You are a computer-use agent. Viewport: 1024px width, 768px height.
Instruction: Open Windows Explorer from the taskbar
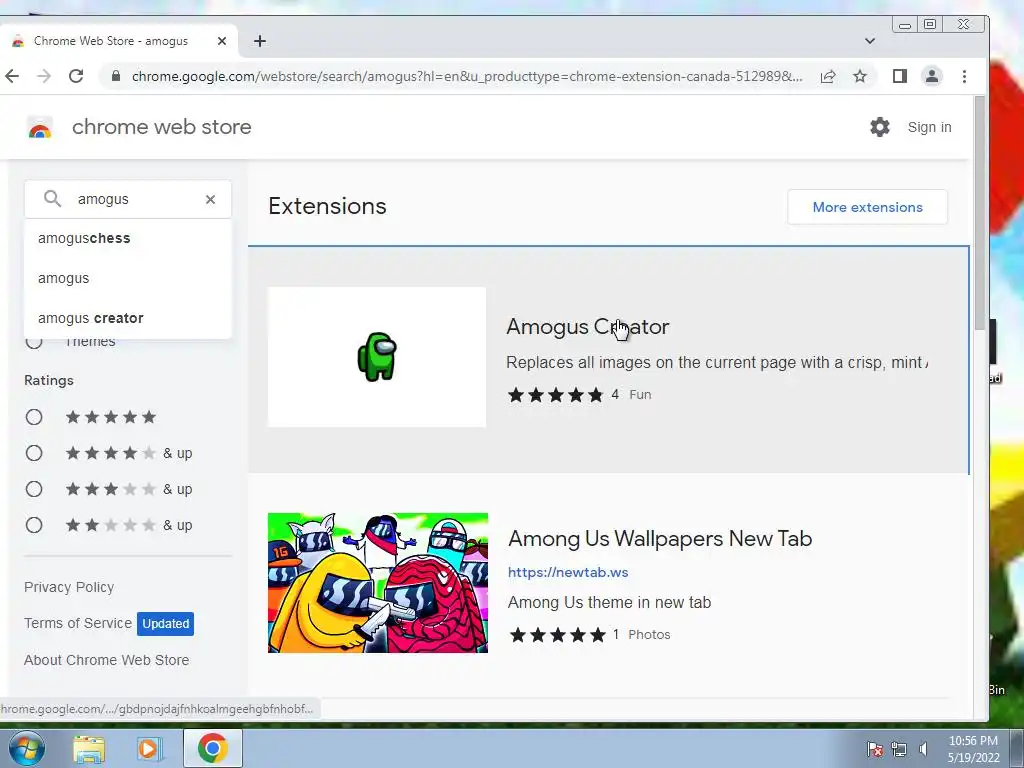click(x=89, y=748)
